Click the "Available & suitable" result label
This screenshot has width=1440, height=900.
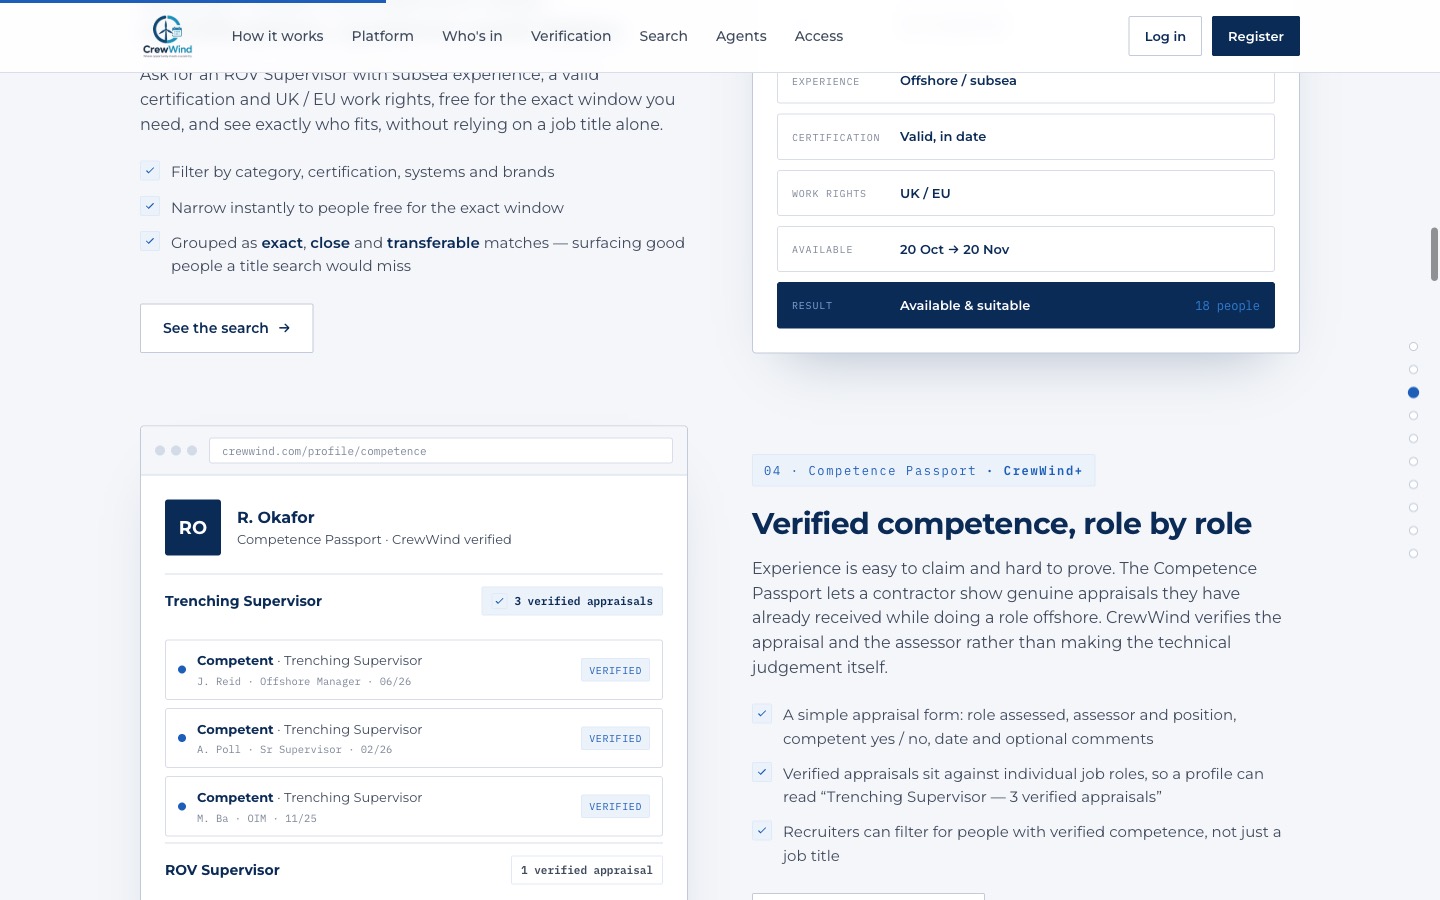(x=965, y=306)
